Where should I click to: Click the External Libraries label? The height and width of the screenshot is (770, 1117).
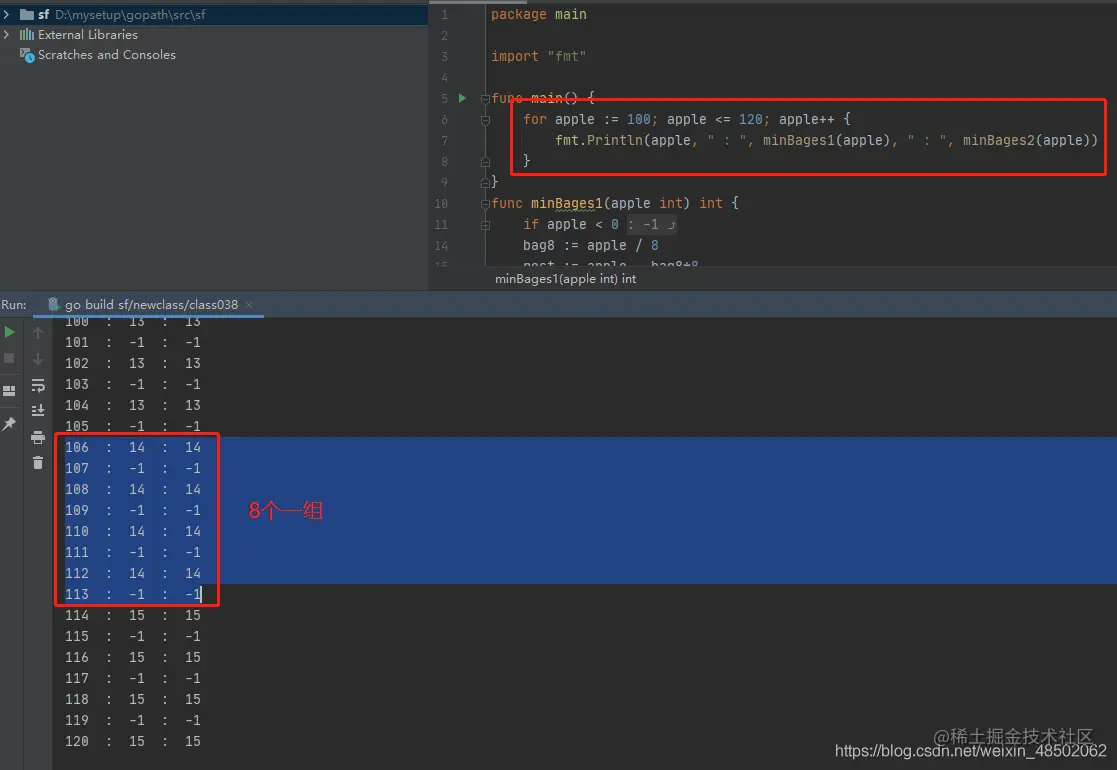coord(88,34)
